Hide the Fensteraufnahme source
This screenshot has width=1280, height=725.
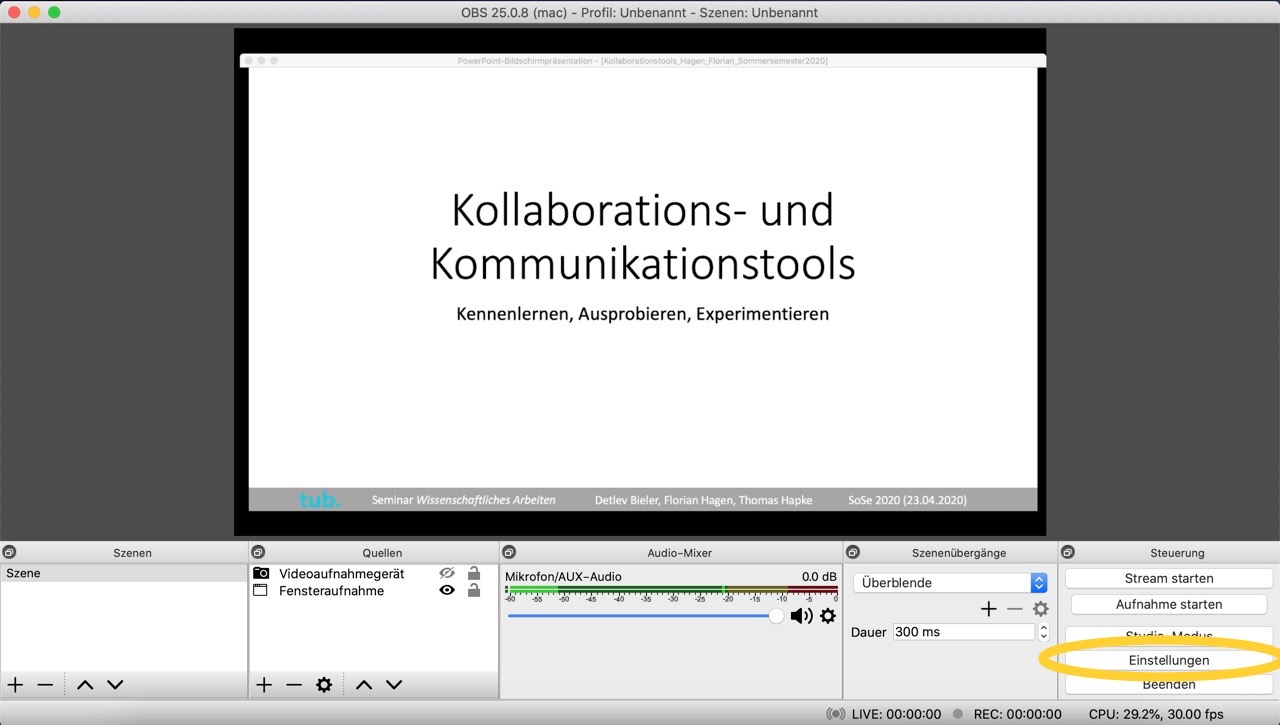point(447,591)
